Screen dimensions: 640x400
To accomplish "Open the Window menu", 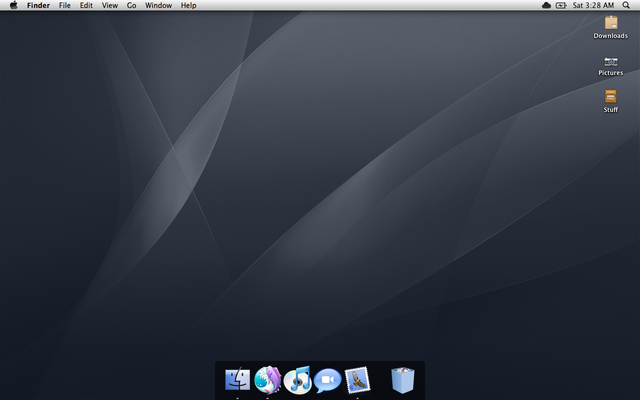I will pyautogui.click(x=158, y=5).
